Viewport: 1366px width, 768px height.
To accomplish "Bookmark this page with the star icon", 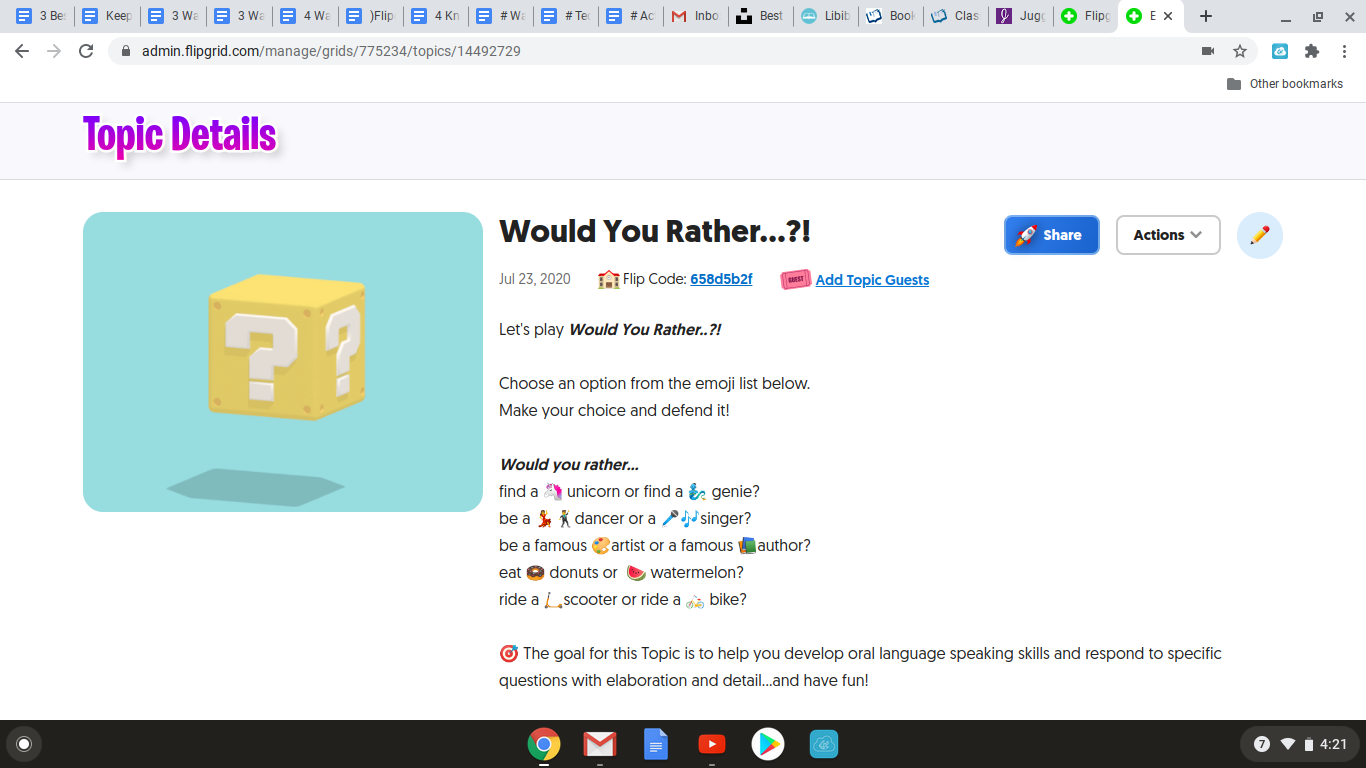I will [1240, 51].
